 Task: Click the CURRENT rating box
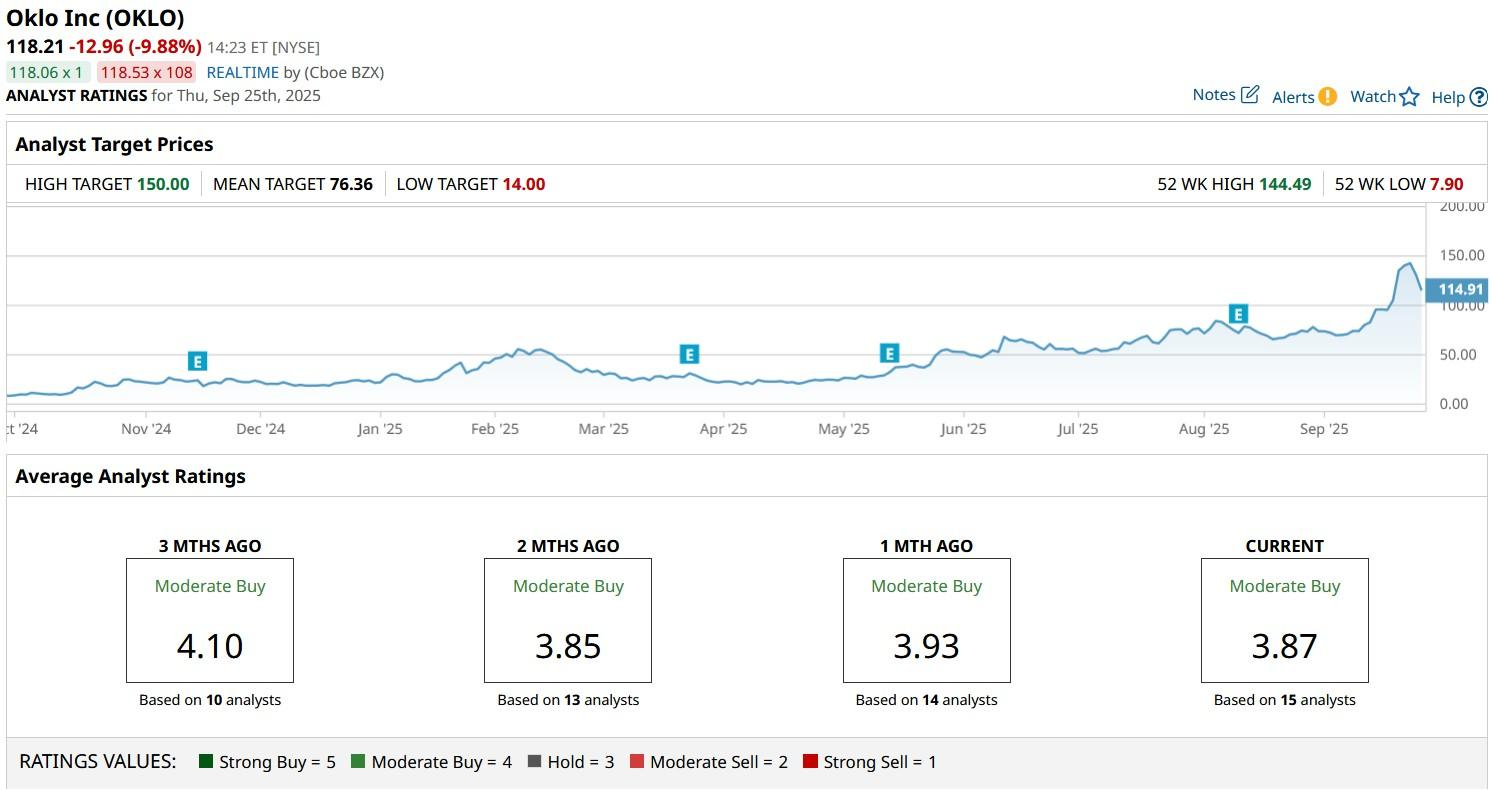click(x=1285, y=620)
